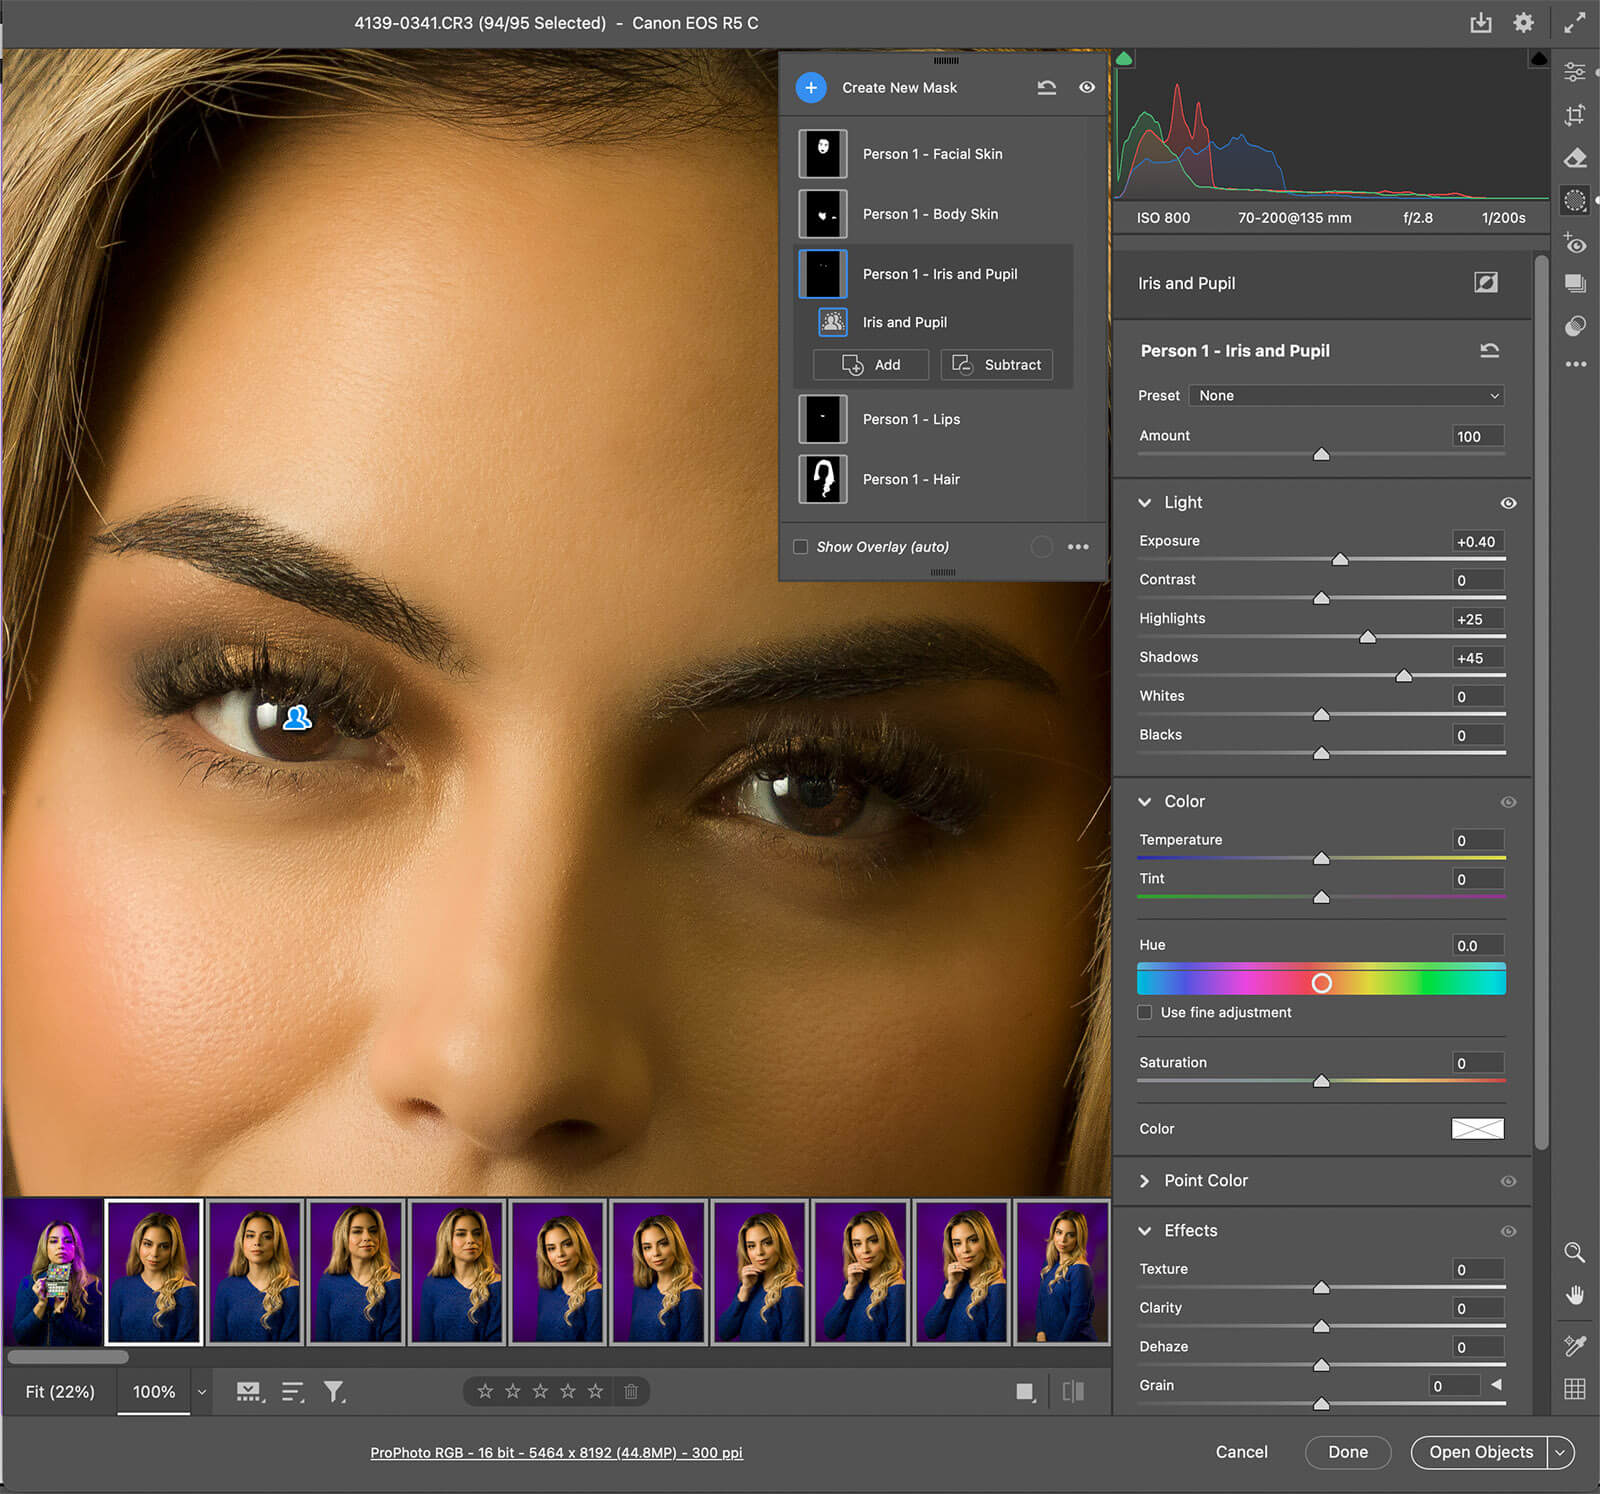Open Camera Raw settings gear
This screenshot has height=1494, width=1600.
coord(1523,23)
